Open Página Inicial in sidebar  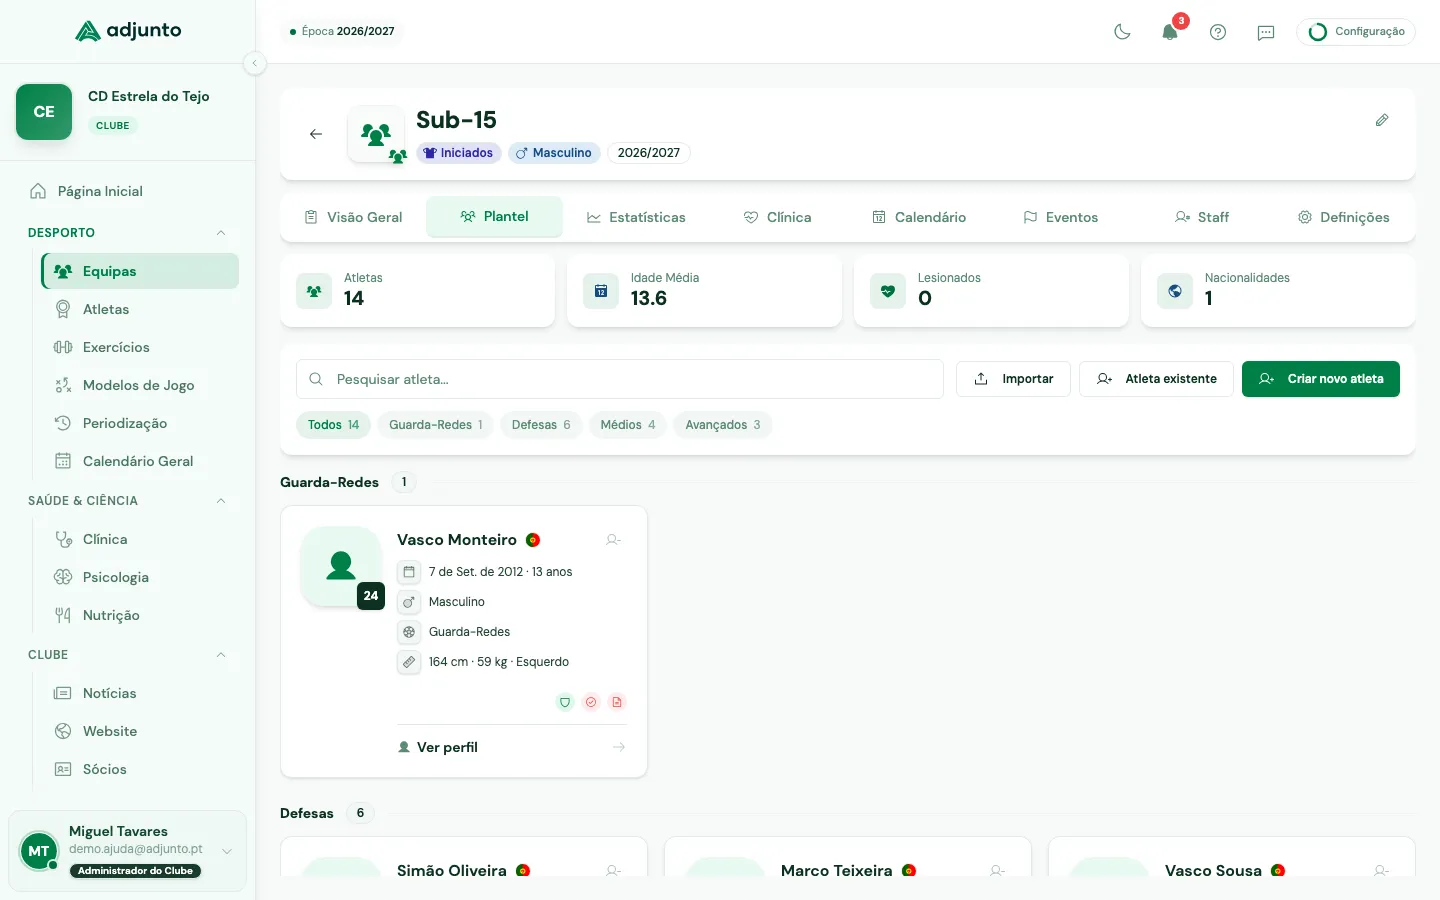tap(128, 191)
